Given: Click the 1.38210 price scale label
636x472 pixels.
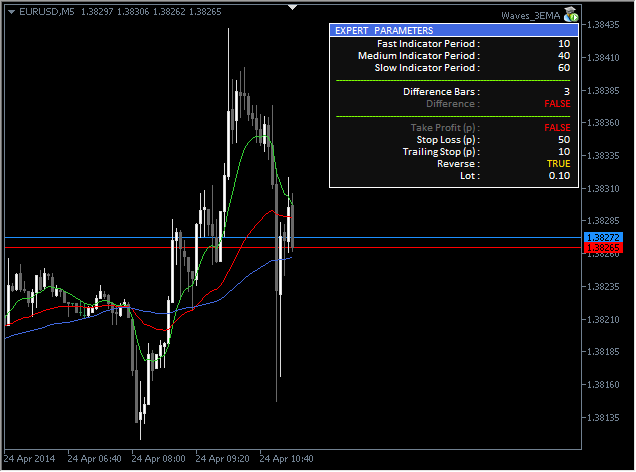Looking at the screenshot, I should [x=603, y=320].
